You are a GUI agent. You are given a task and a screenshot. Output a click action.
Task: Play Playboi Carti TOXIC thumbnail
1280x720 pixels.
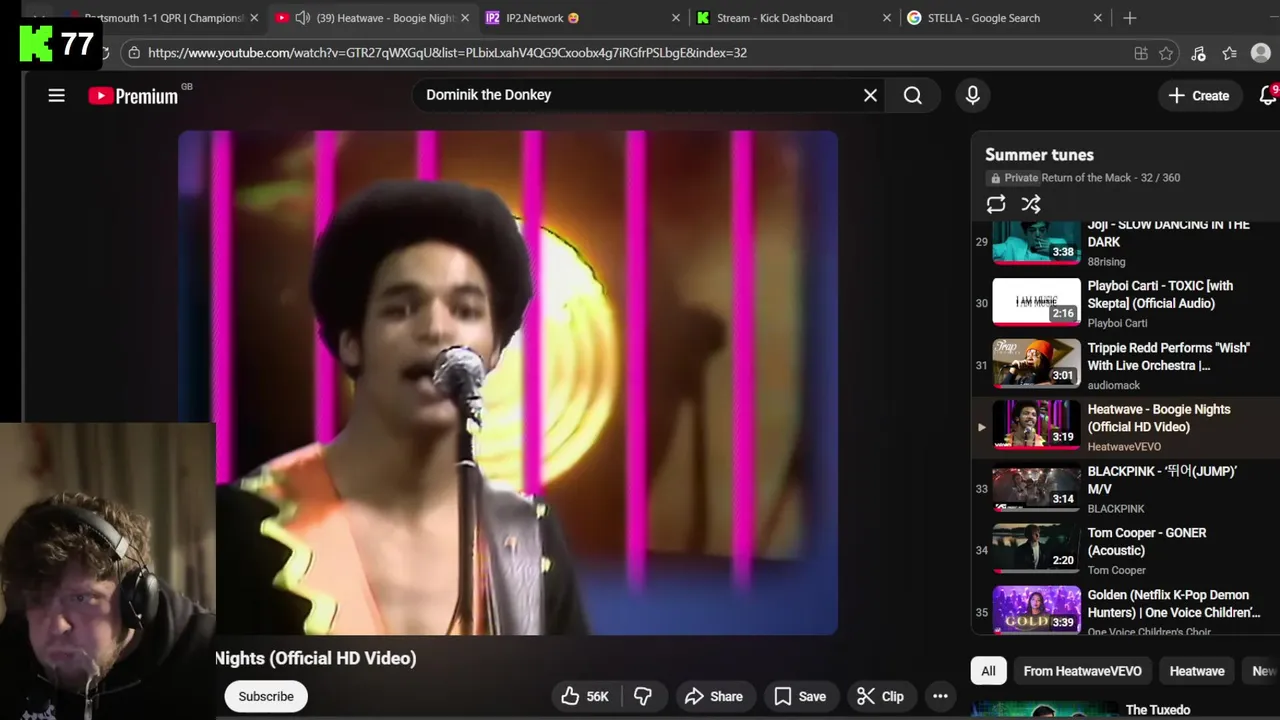tap(1036, 302)
